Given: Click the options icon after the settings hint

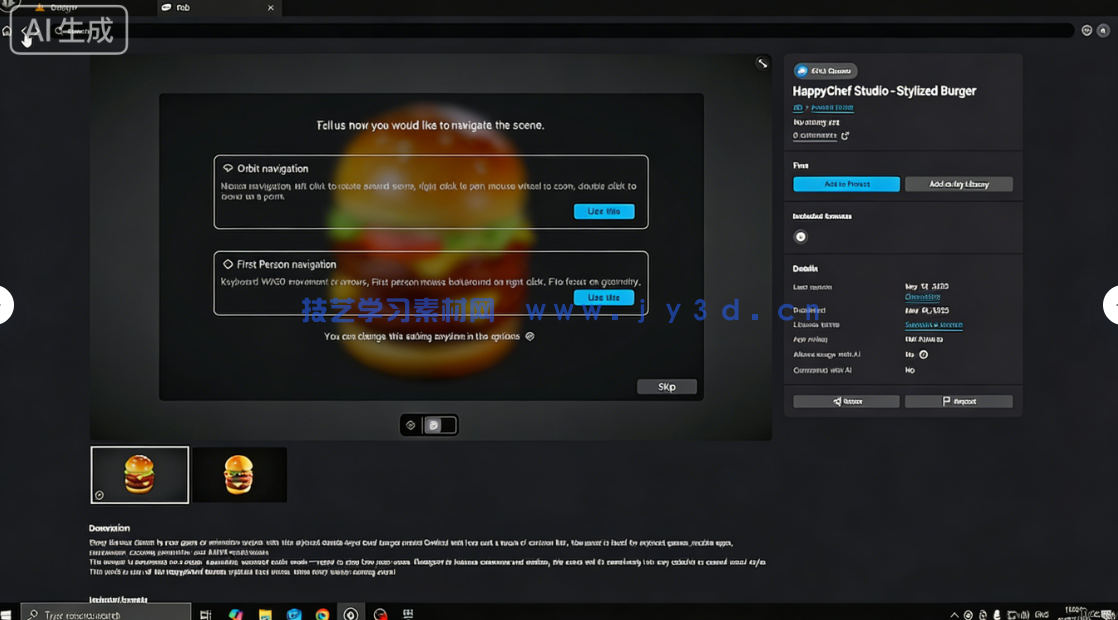Looking at the screenshot, I should tap(530, 337).
